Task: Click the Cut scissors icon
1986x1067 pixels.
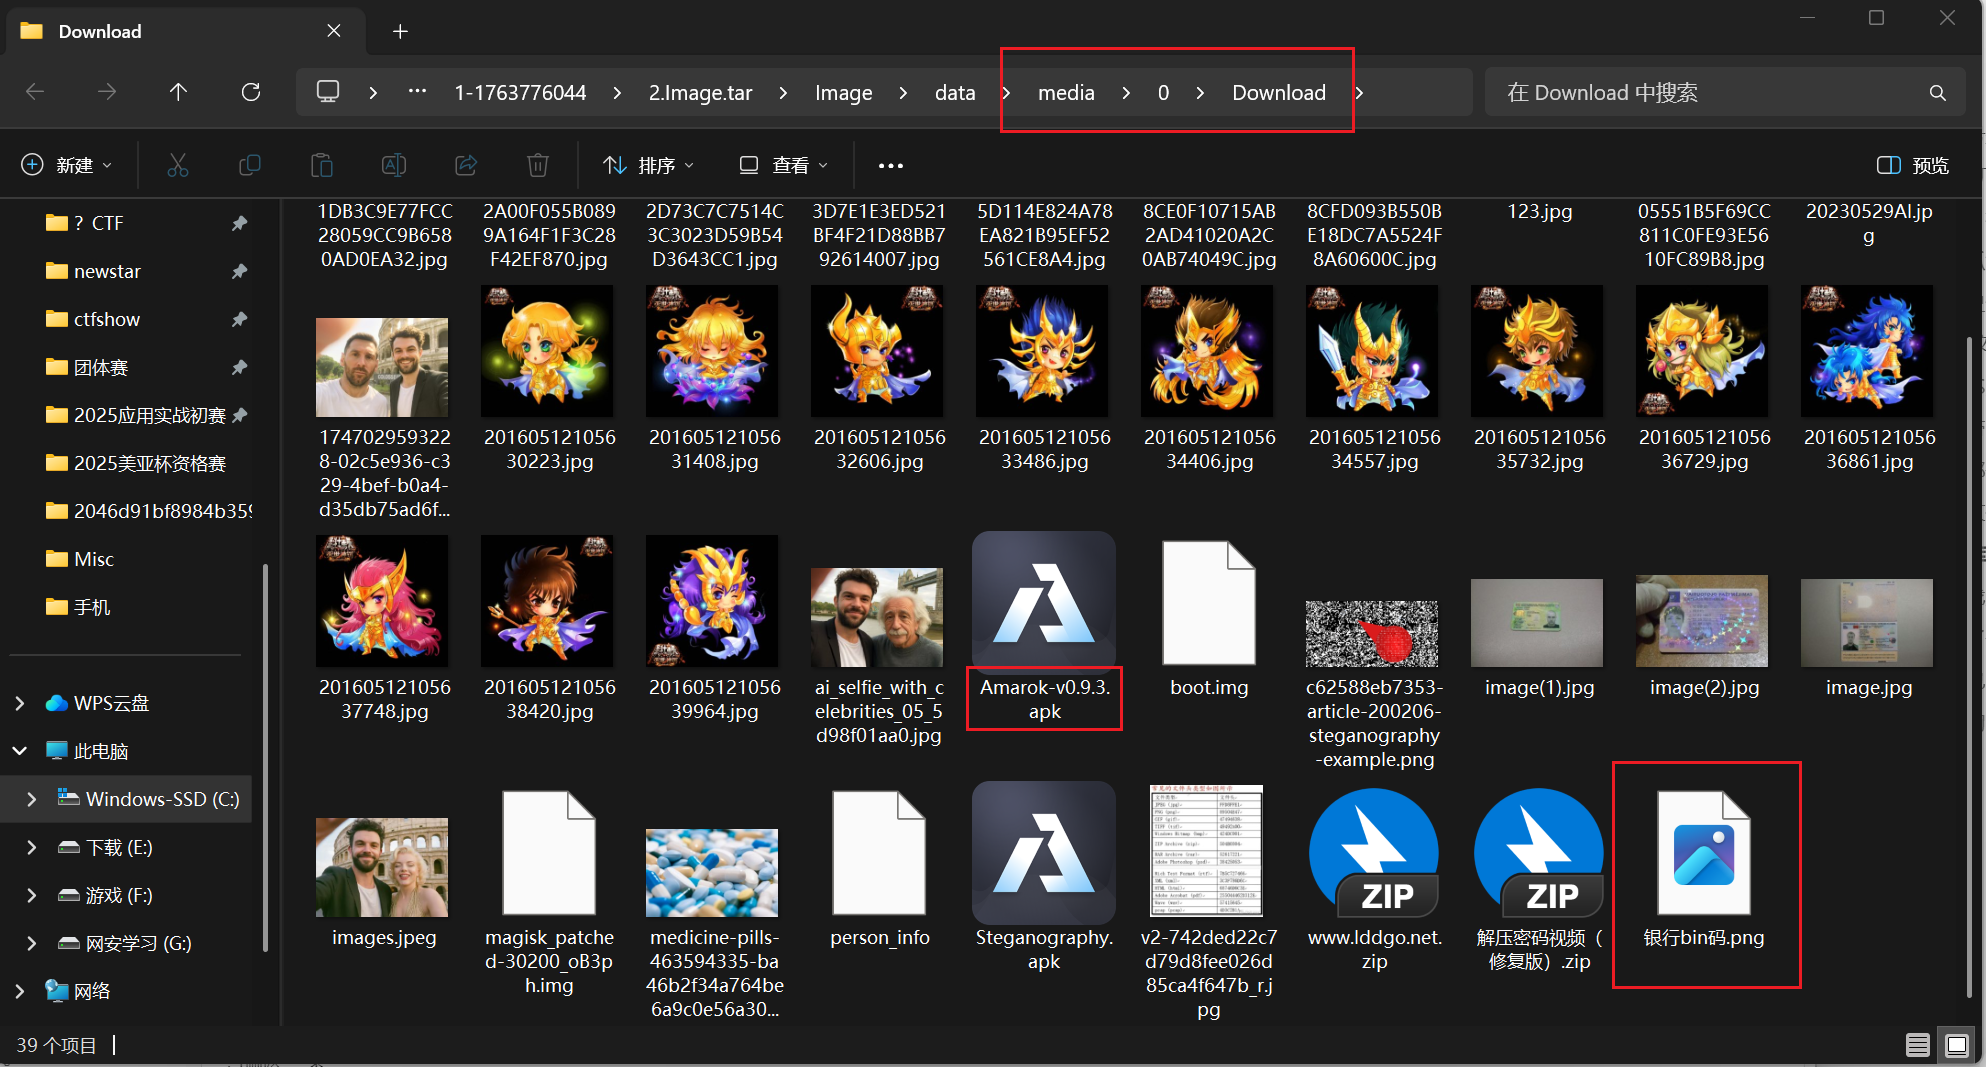Action: [178, 165]
